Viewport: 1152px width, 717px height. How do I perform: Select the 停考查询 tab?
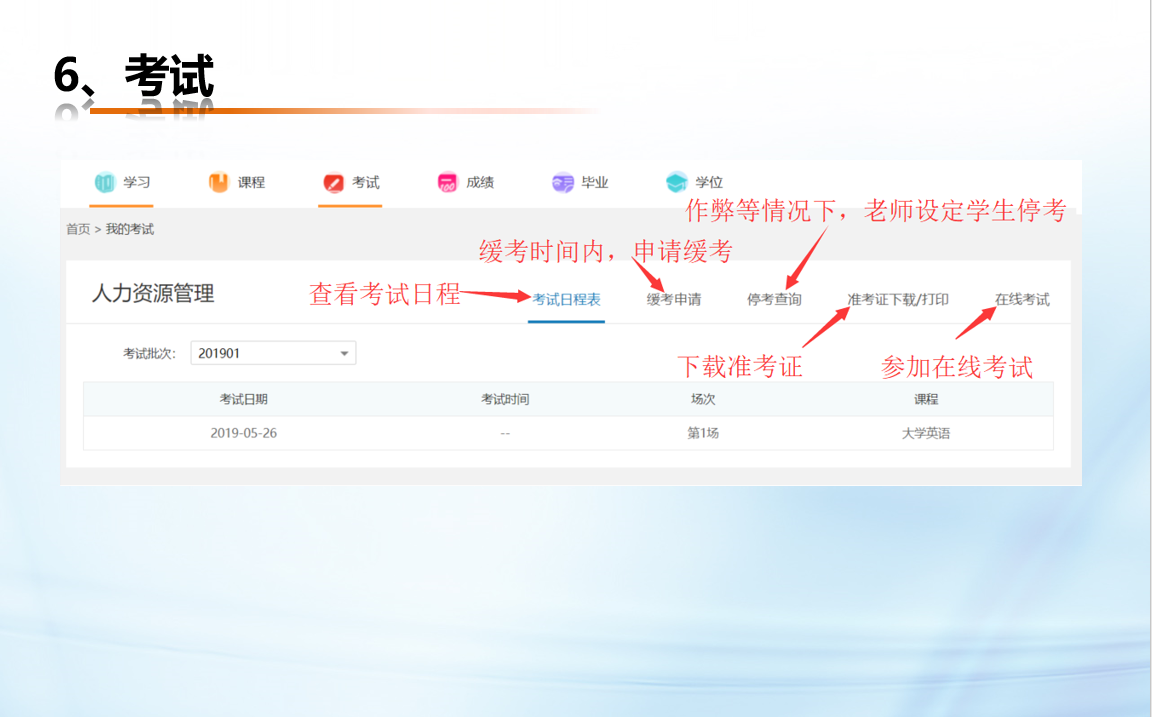coord(774,300)
